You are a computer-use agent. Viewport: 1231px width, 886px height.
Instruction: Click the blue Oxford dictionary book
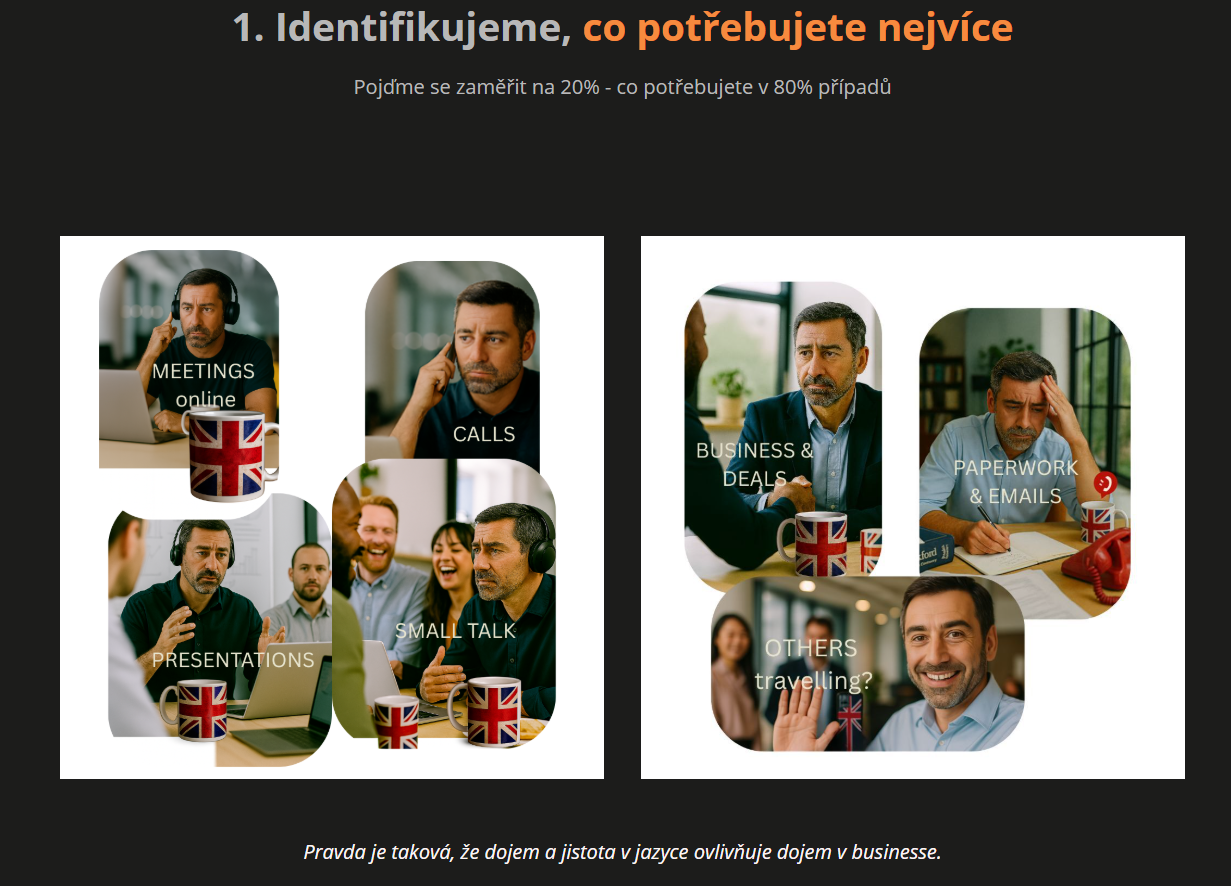point(936,552)
